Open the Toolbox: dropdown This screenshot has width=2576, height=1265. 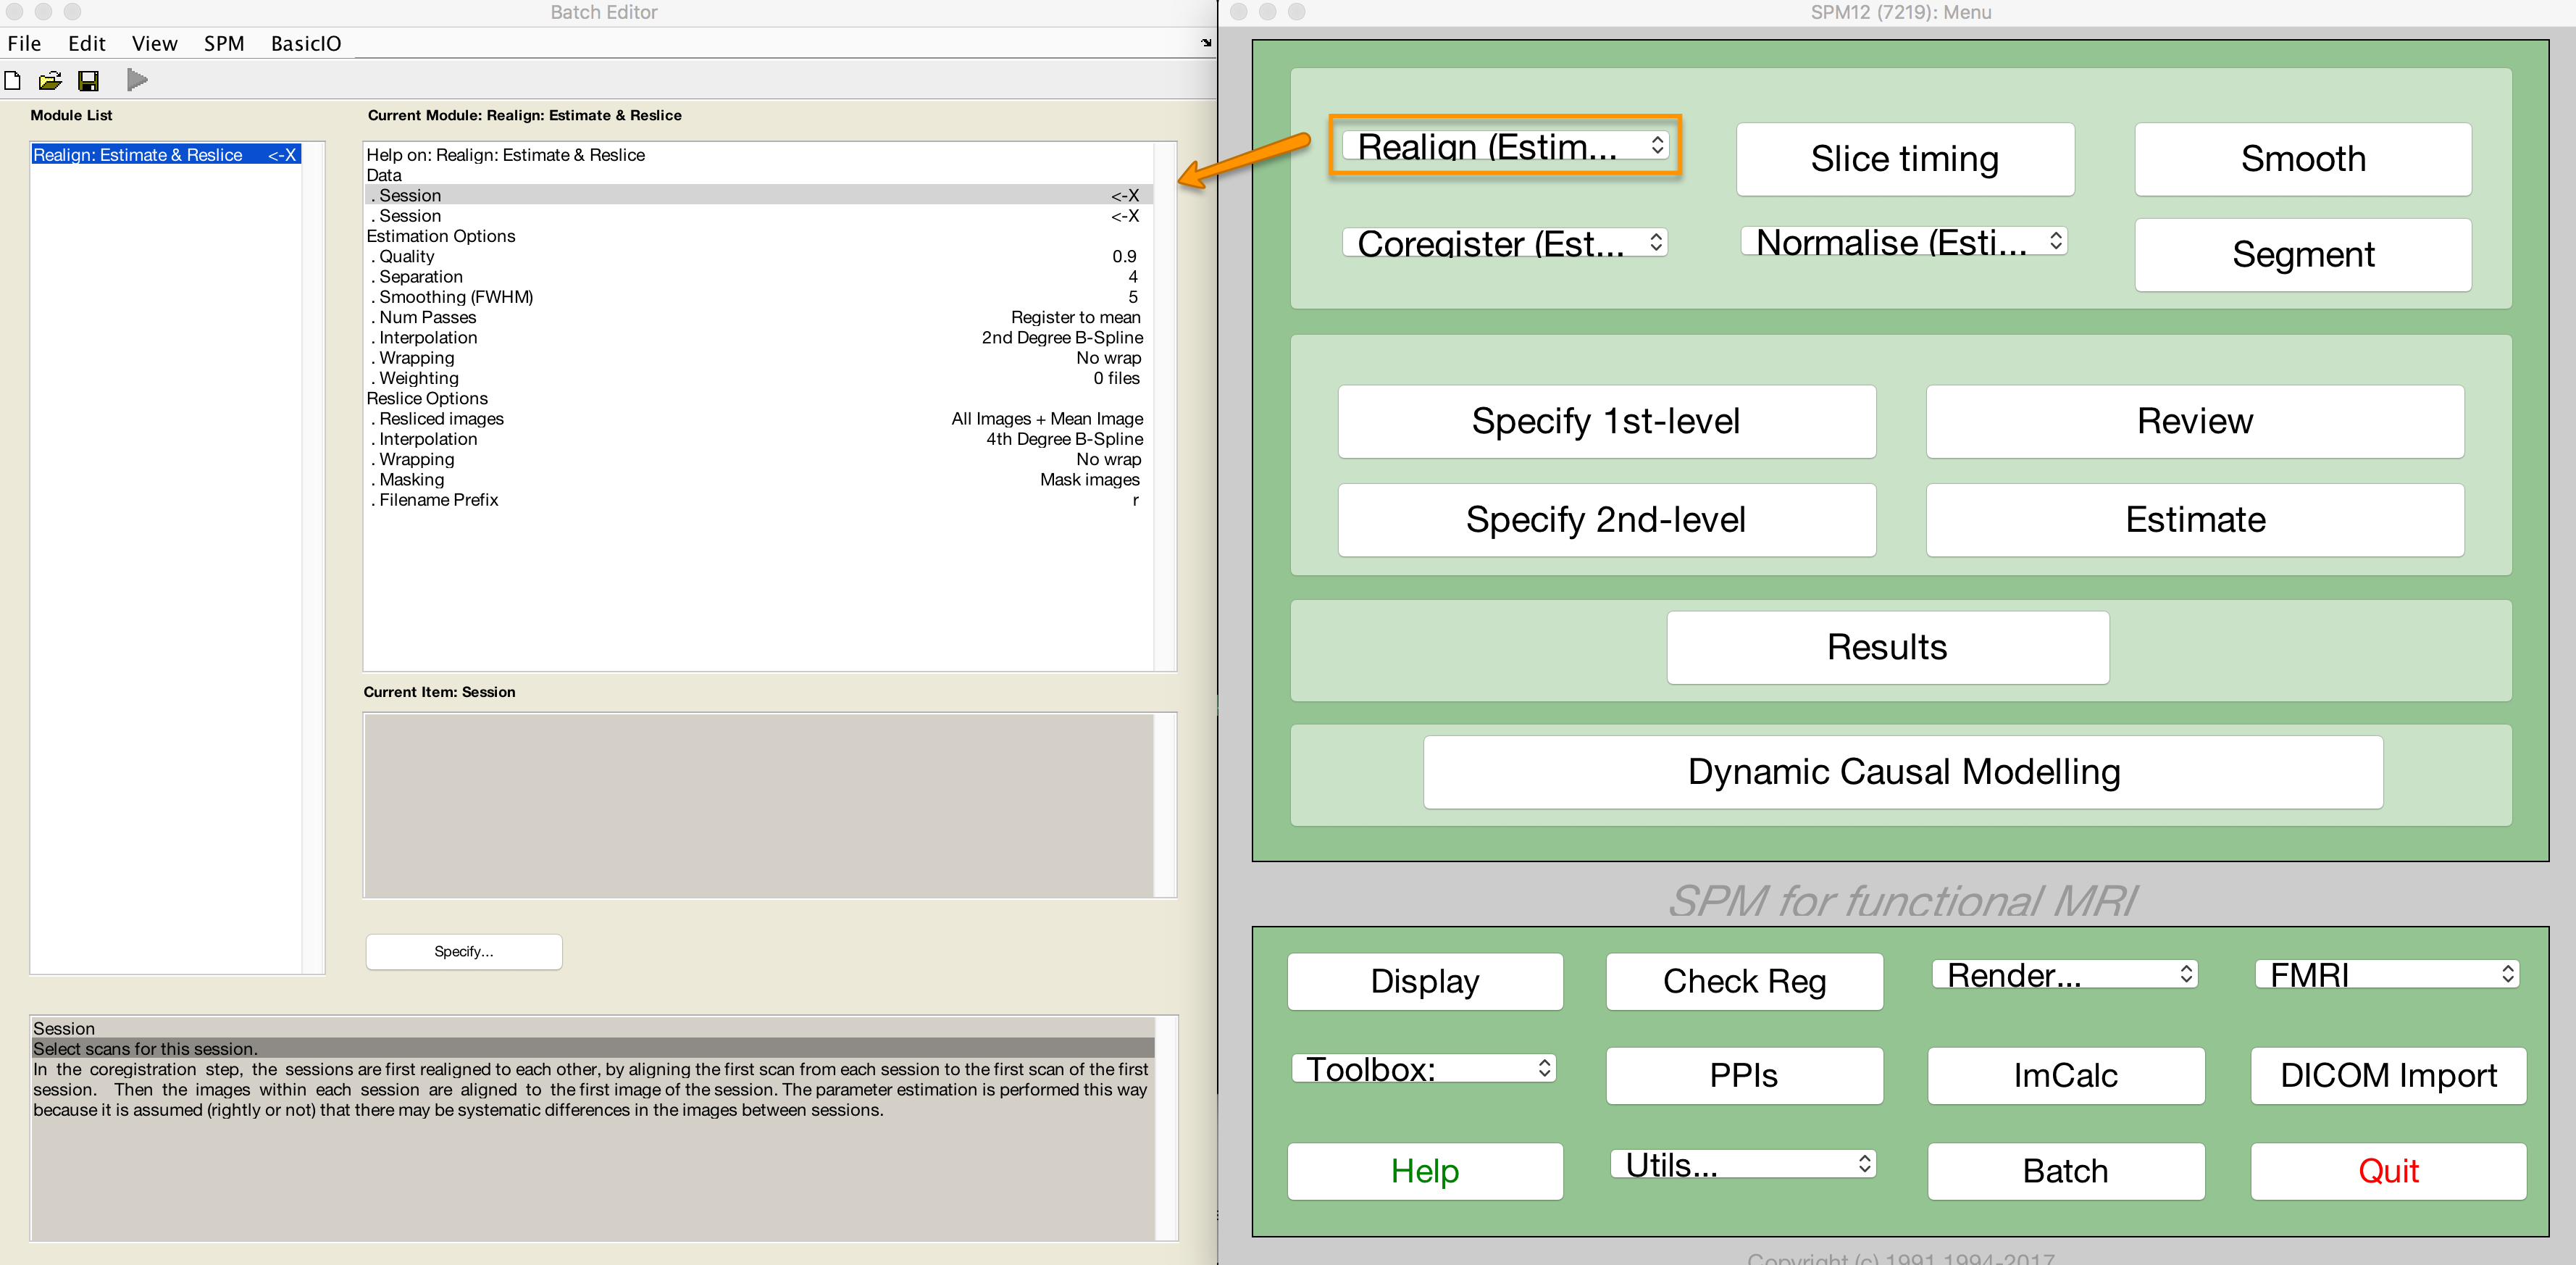point(1423,1069)
